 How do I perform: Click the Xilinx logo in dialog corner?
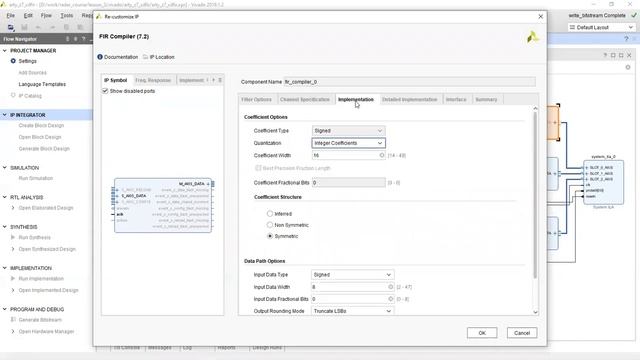(532, 38)
